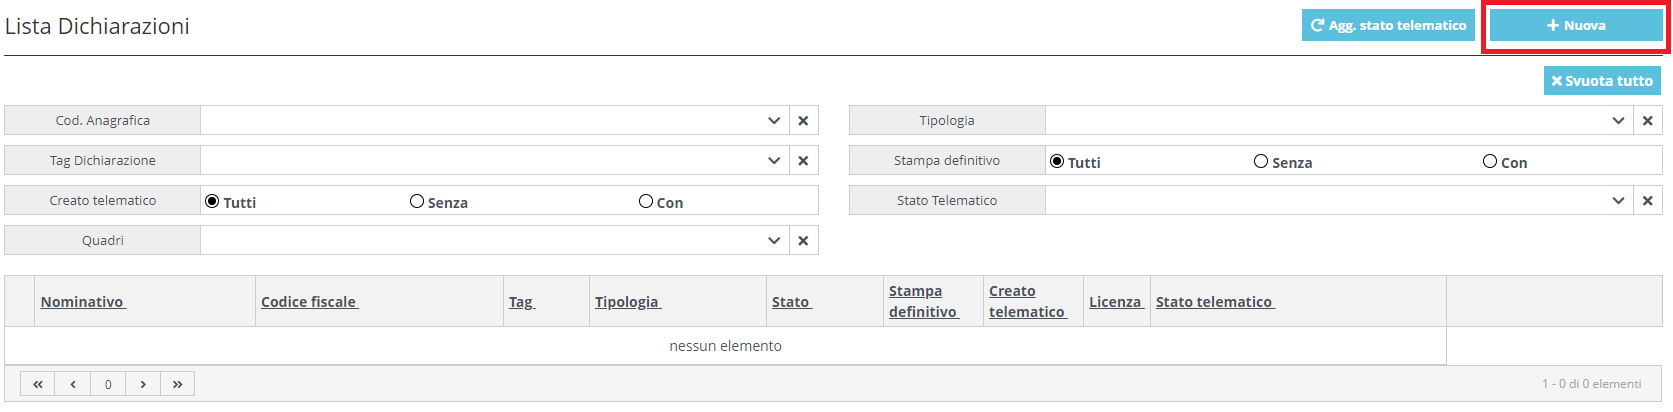Clear the Quadri filter with X icon

[803, 241]
